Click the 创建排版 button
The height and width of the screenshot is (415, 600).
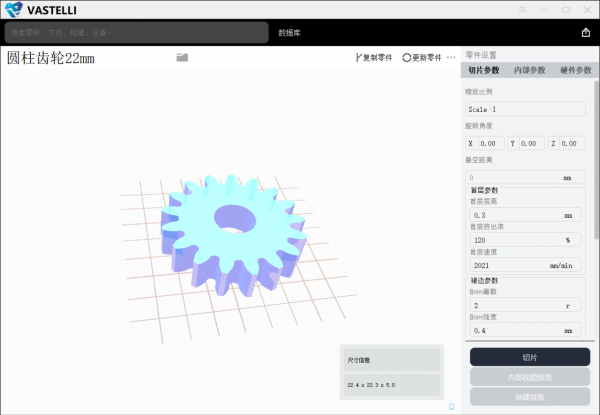(529, 397)
